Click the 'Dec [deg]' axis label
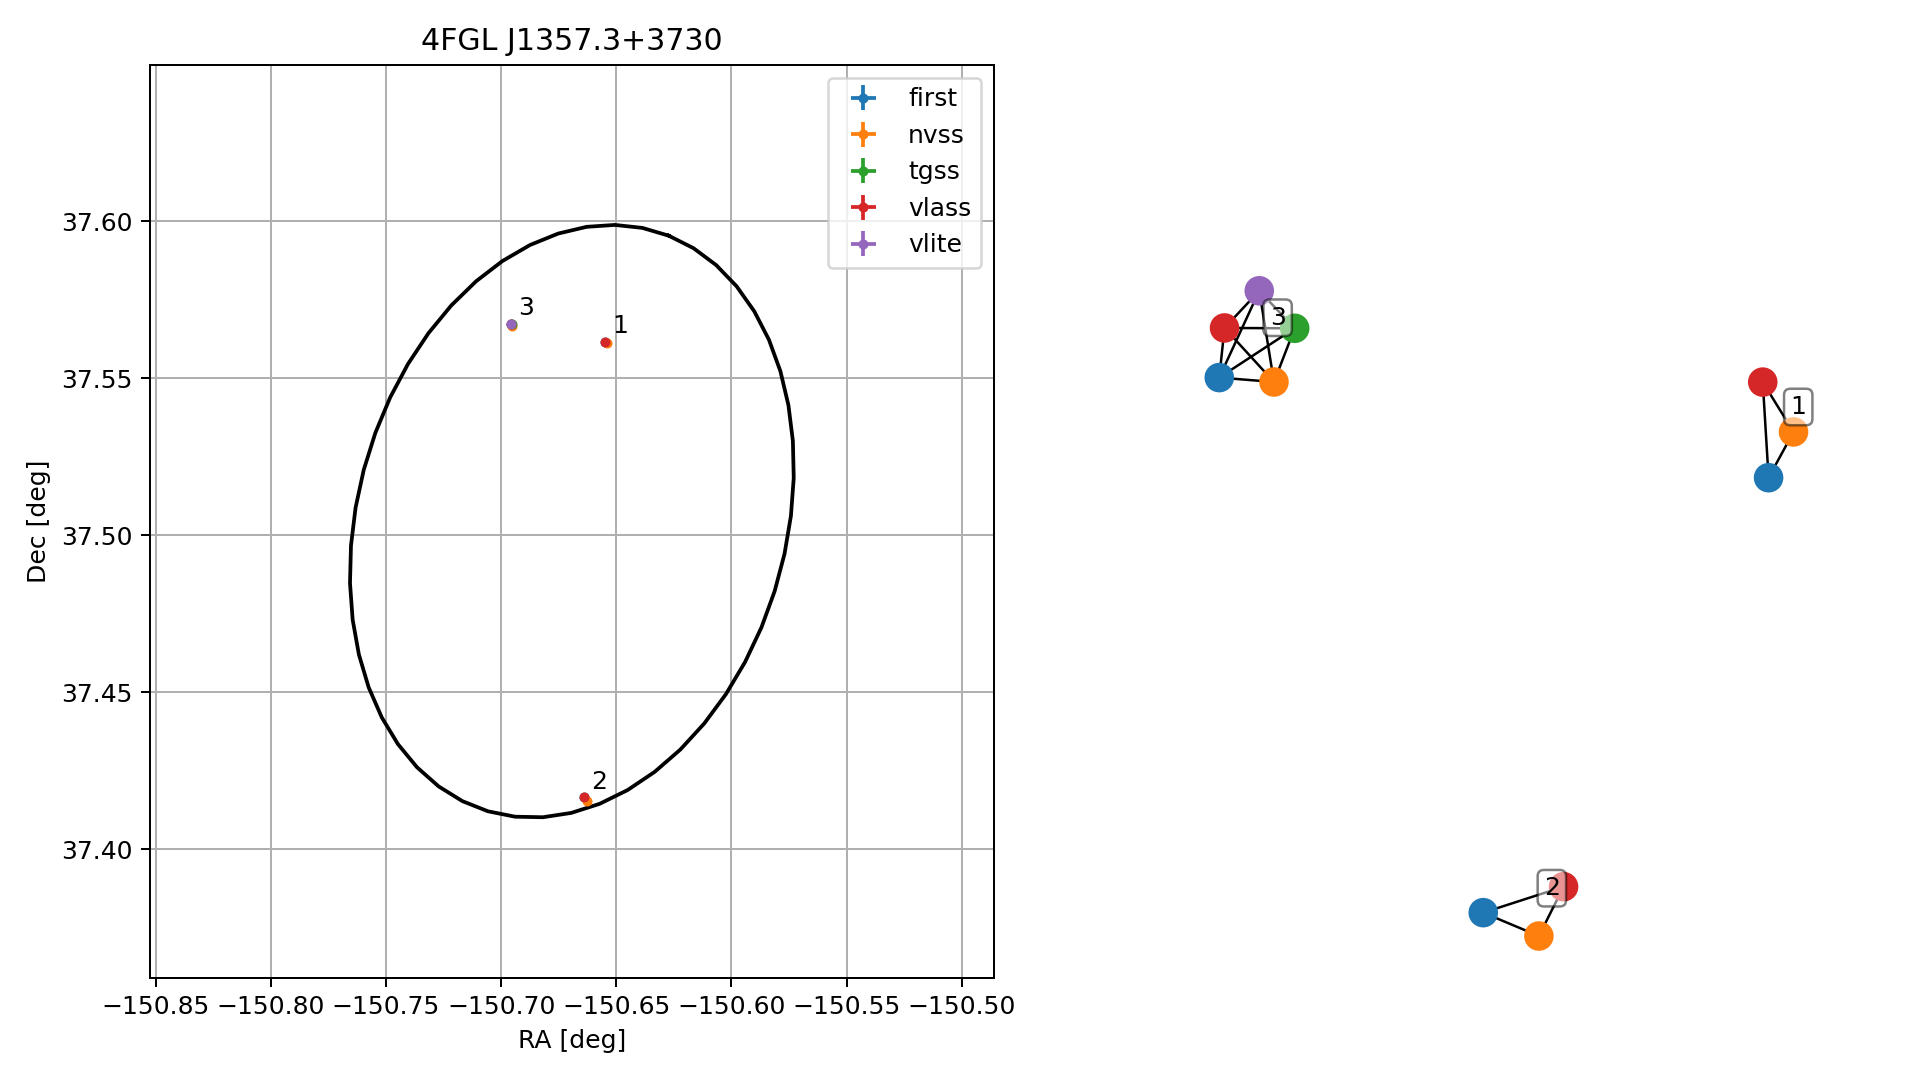This screenshot has height=1080, width=1919. (37, 522)
